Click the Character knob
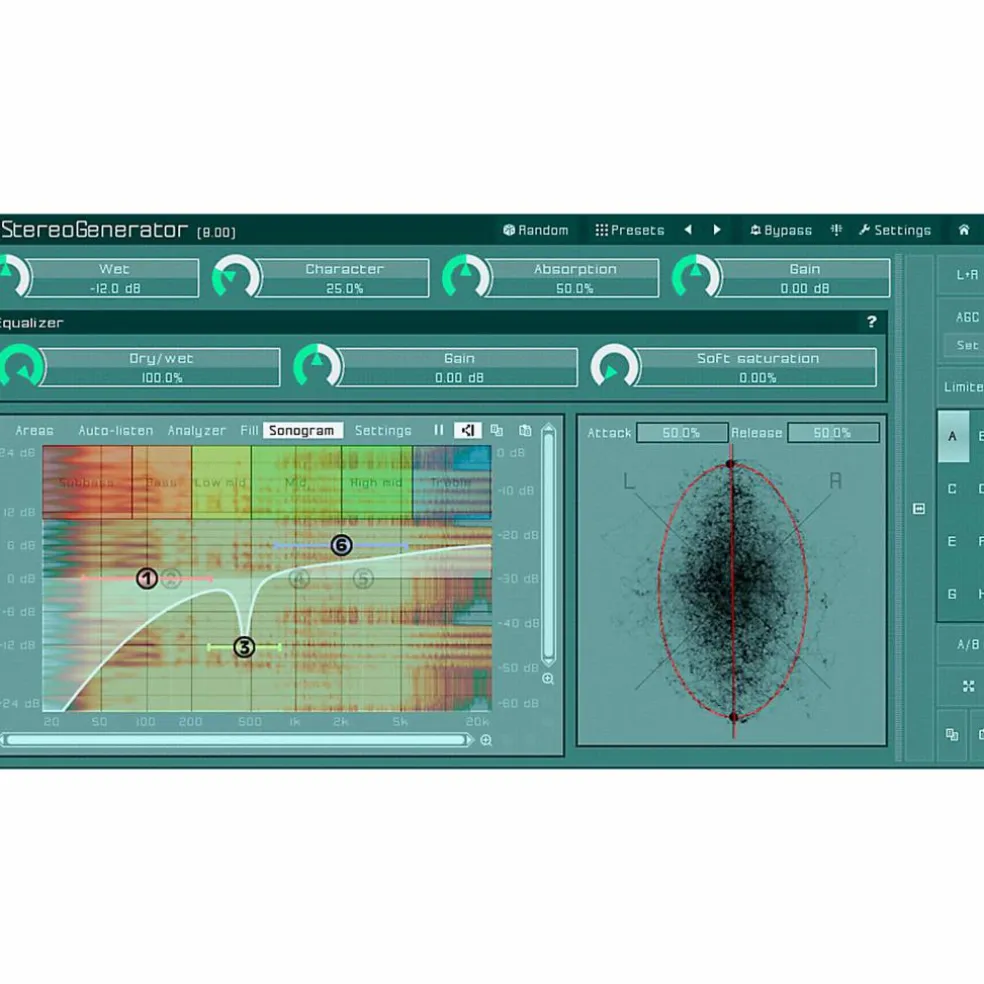 pyautogui.click(x=235, y=277)
